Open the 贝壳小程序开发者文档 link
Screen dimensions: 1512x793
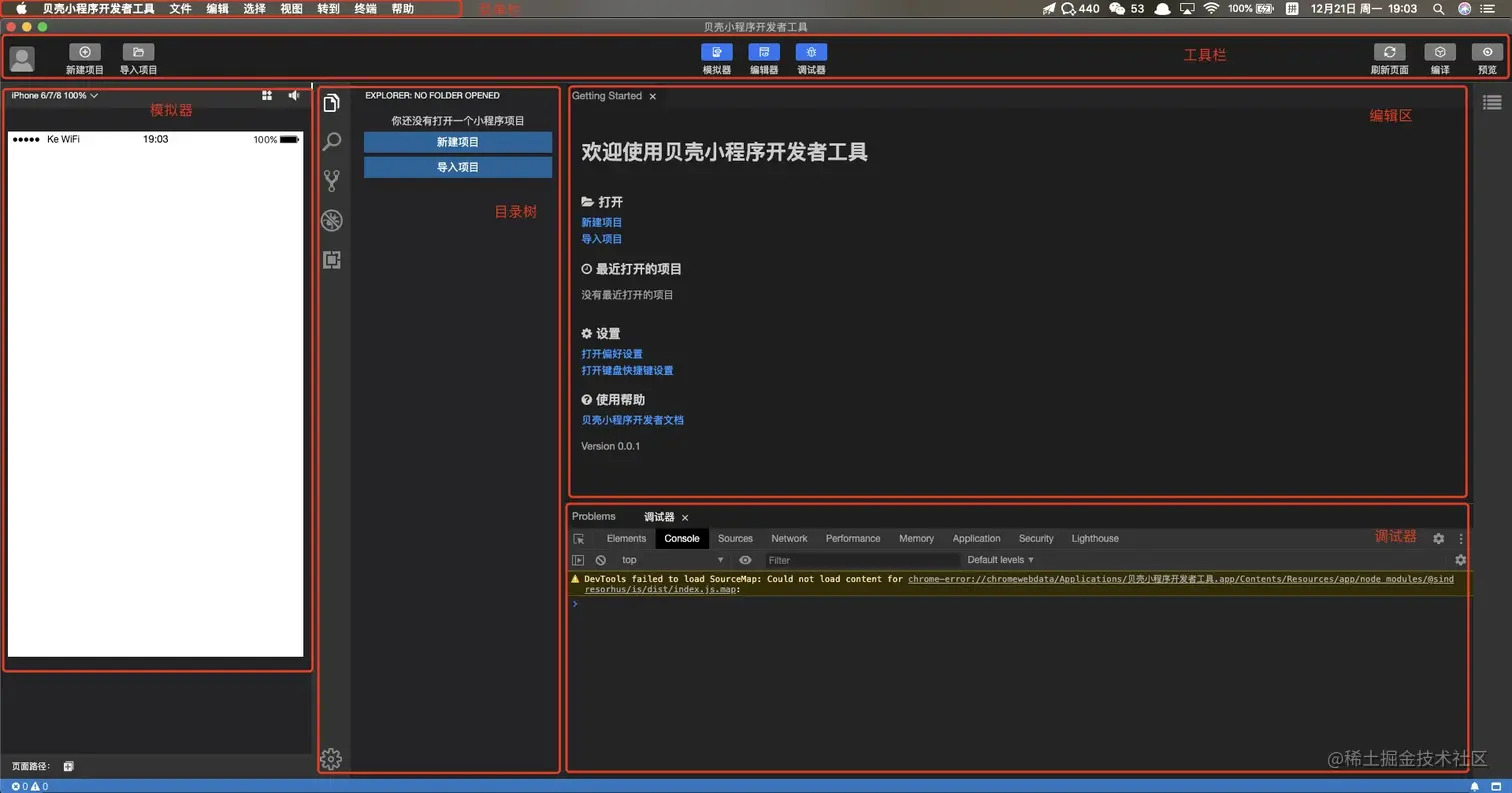coord(633,420)
